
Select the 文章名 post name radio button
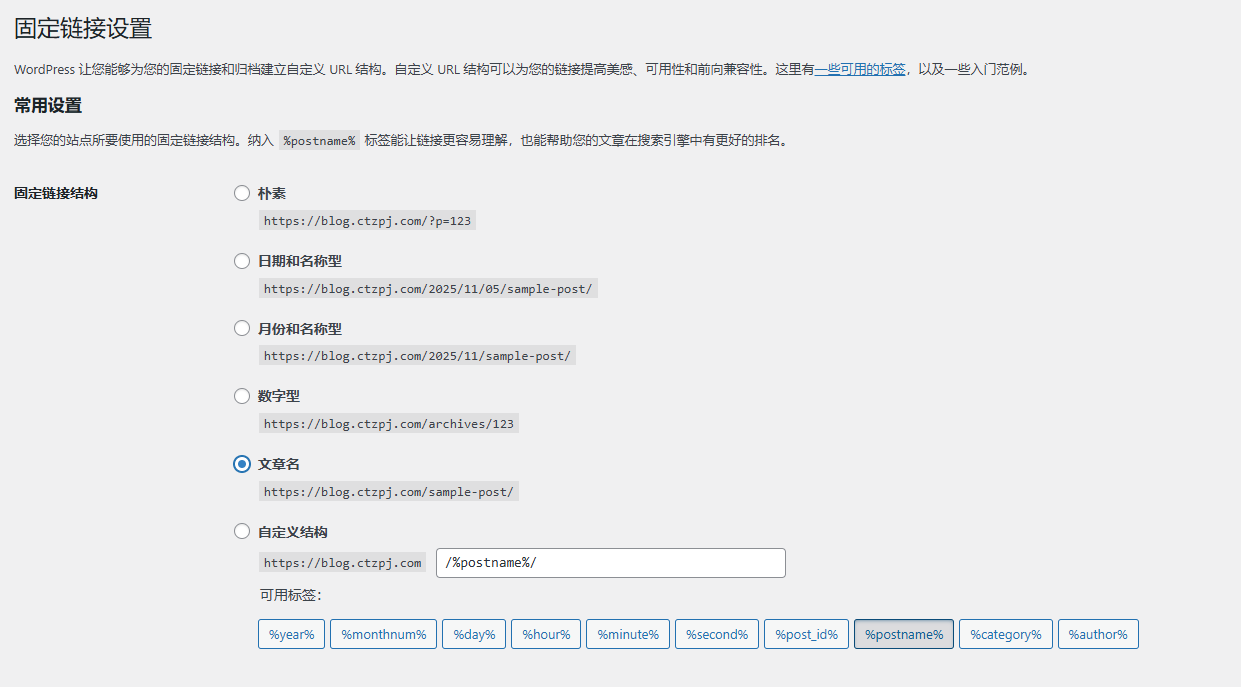242,464
